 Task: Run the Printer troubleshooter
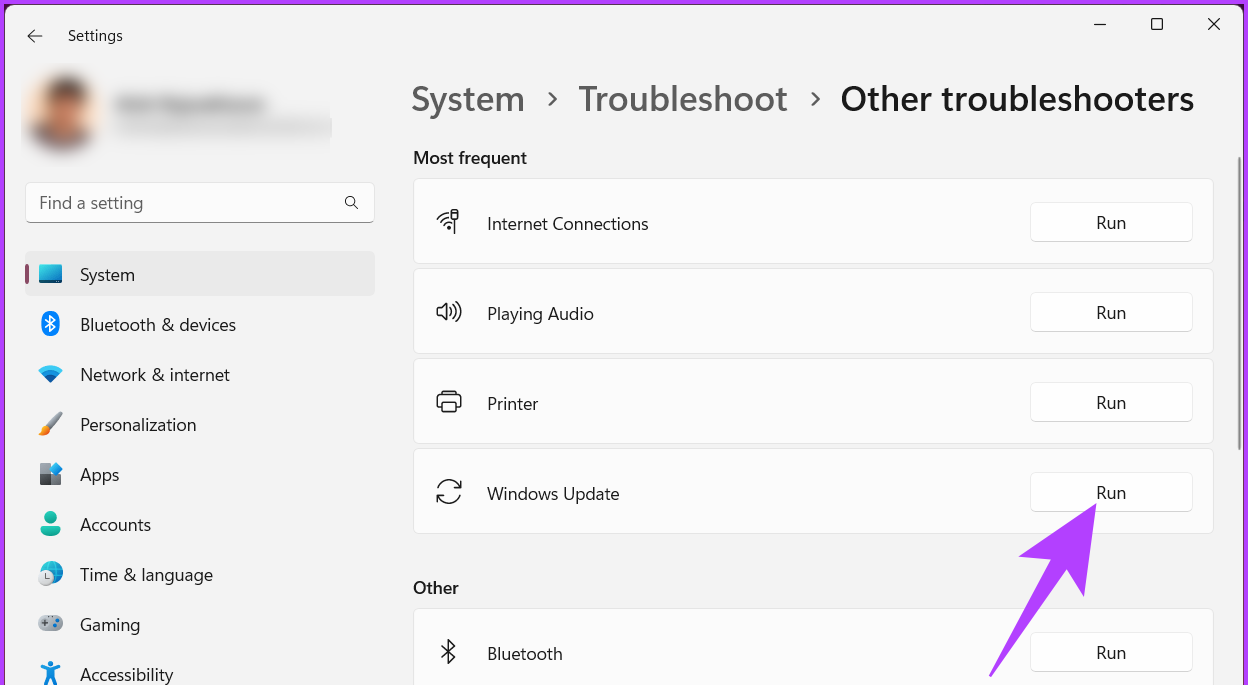click(1111, 402)
